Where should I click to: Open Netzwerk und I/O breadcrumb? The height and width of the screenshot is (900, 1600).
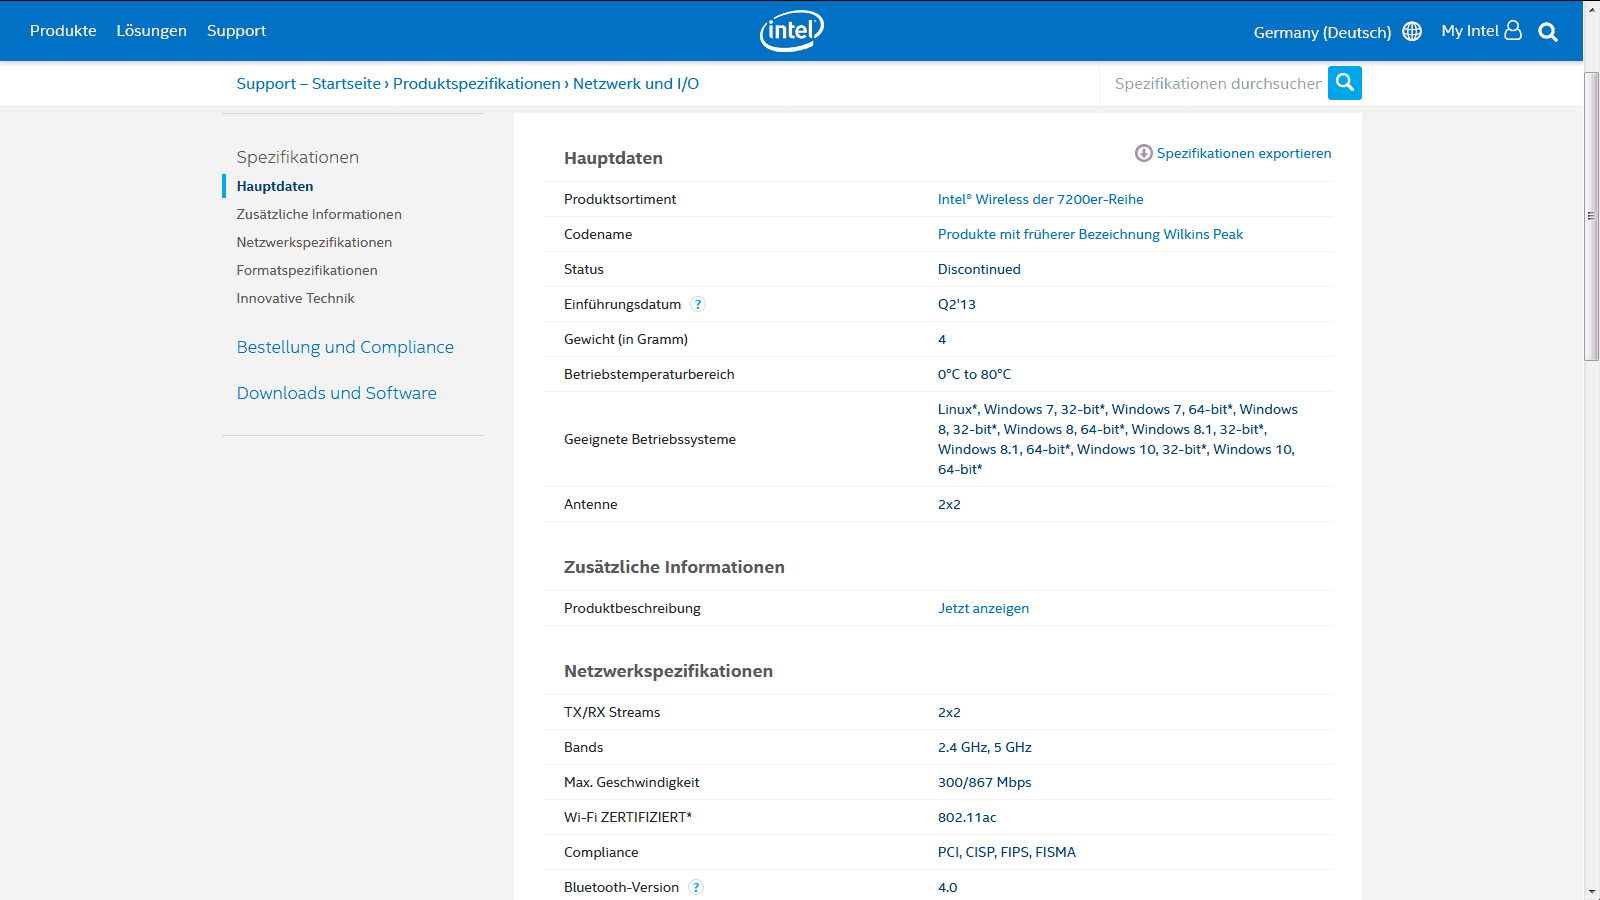point(636,84)
